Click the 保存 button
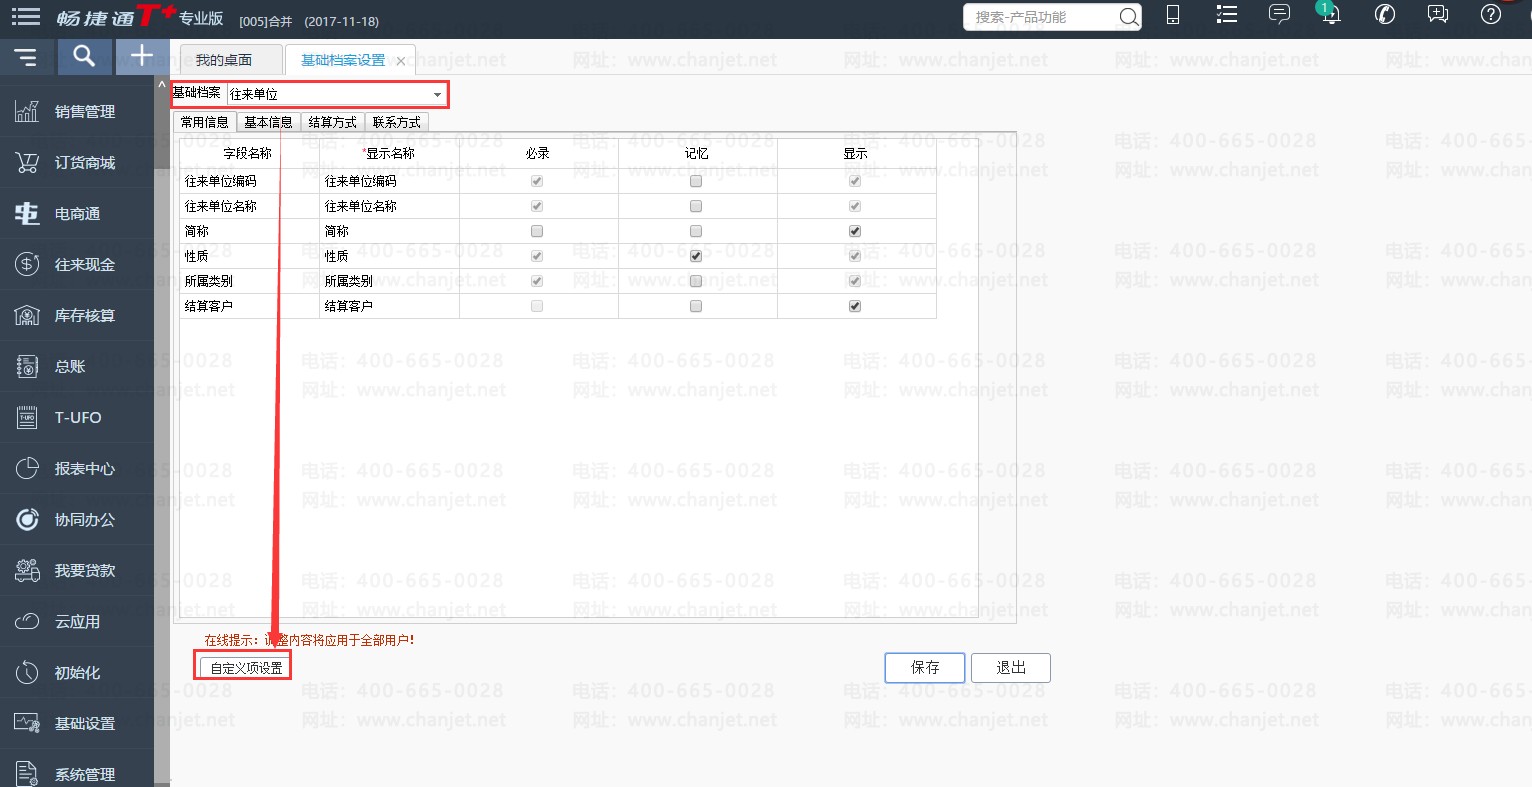The width and height of the screenshot is (1532, 787). (x=925, y=668)
